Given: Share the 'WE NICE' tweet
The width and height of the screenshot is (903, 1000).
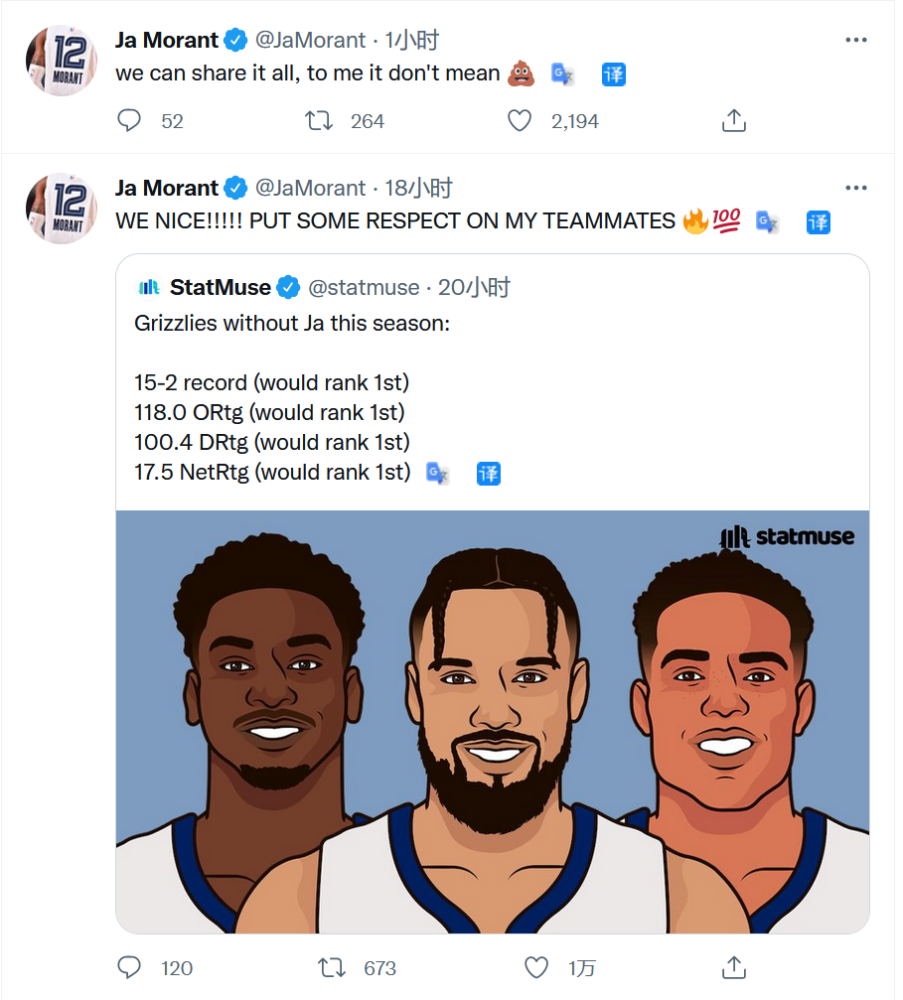Looking at the screenshot, I should tap(733, 967).
